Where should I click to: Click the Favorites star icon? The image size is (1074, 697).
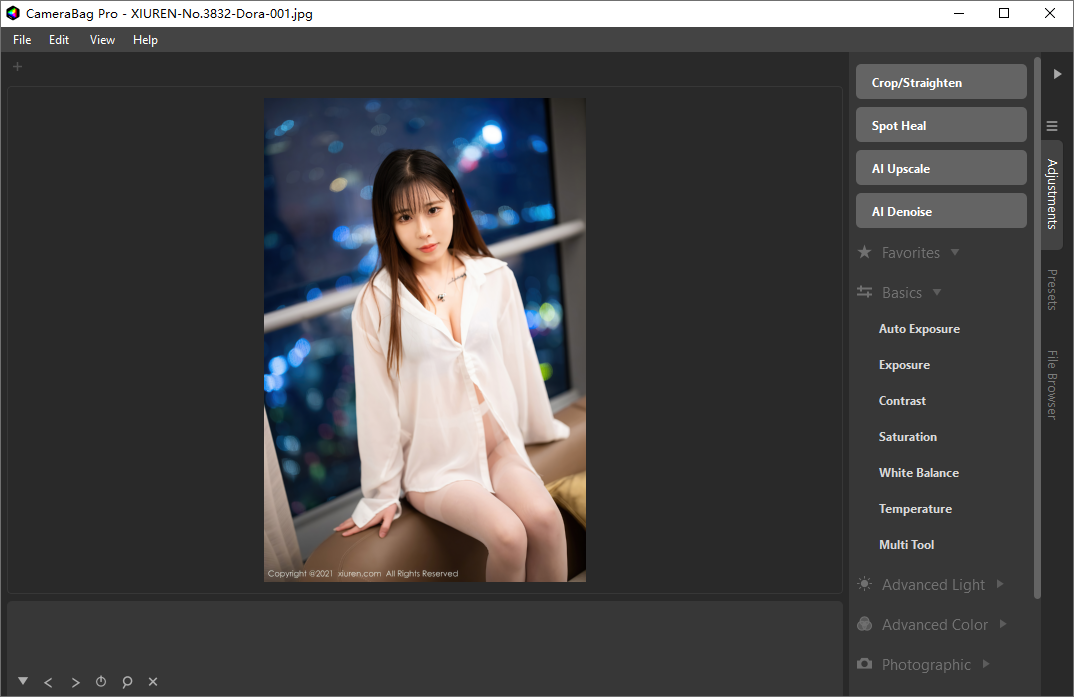point(864,252)
